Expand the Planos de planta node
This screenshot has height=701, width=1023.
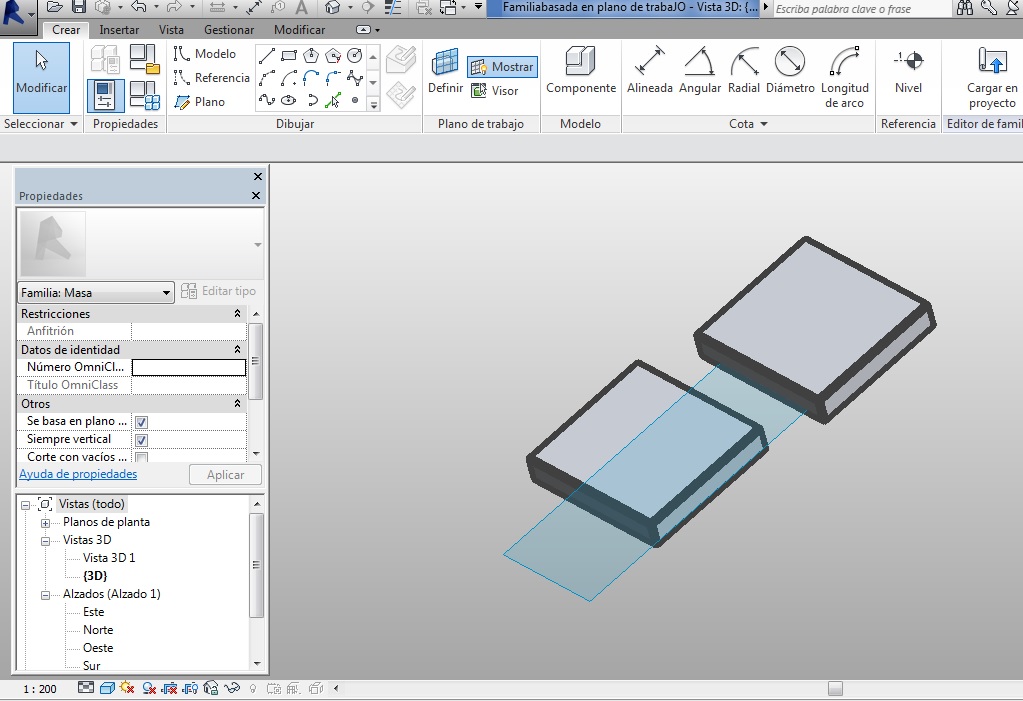[45, 523]
